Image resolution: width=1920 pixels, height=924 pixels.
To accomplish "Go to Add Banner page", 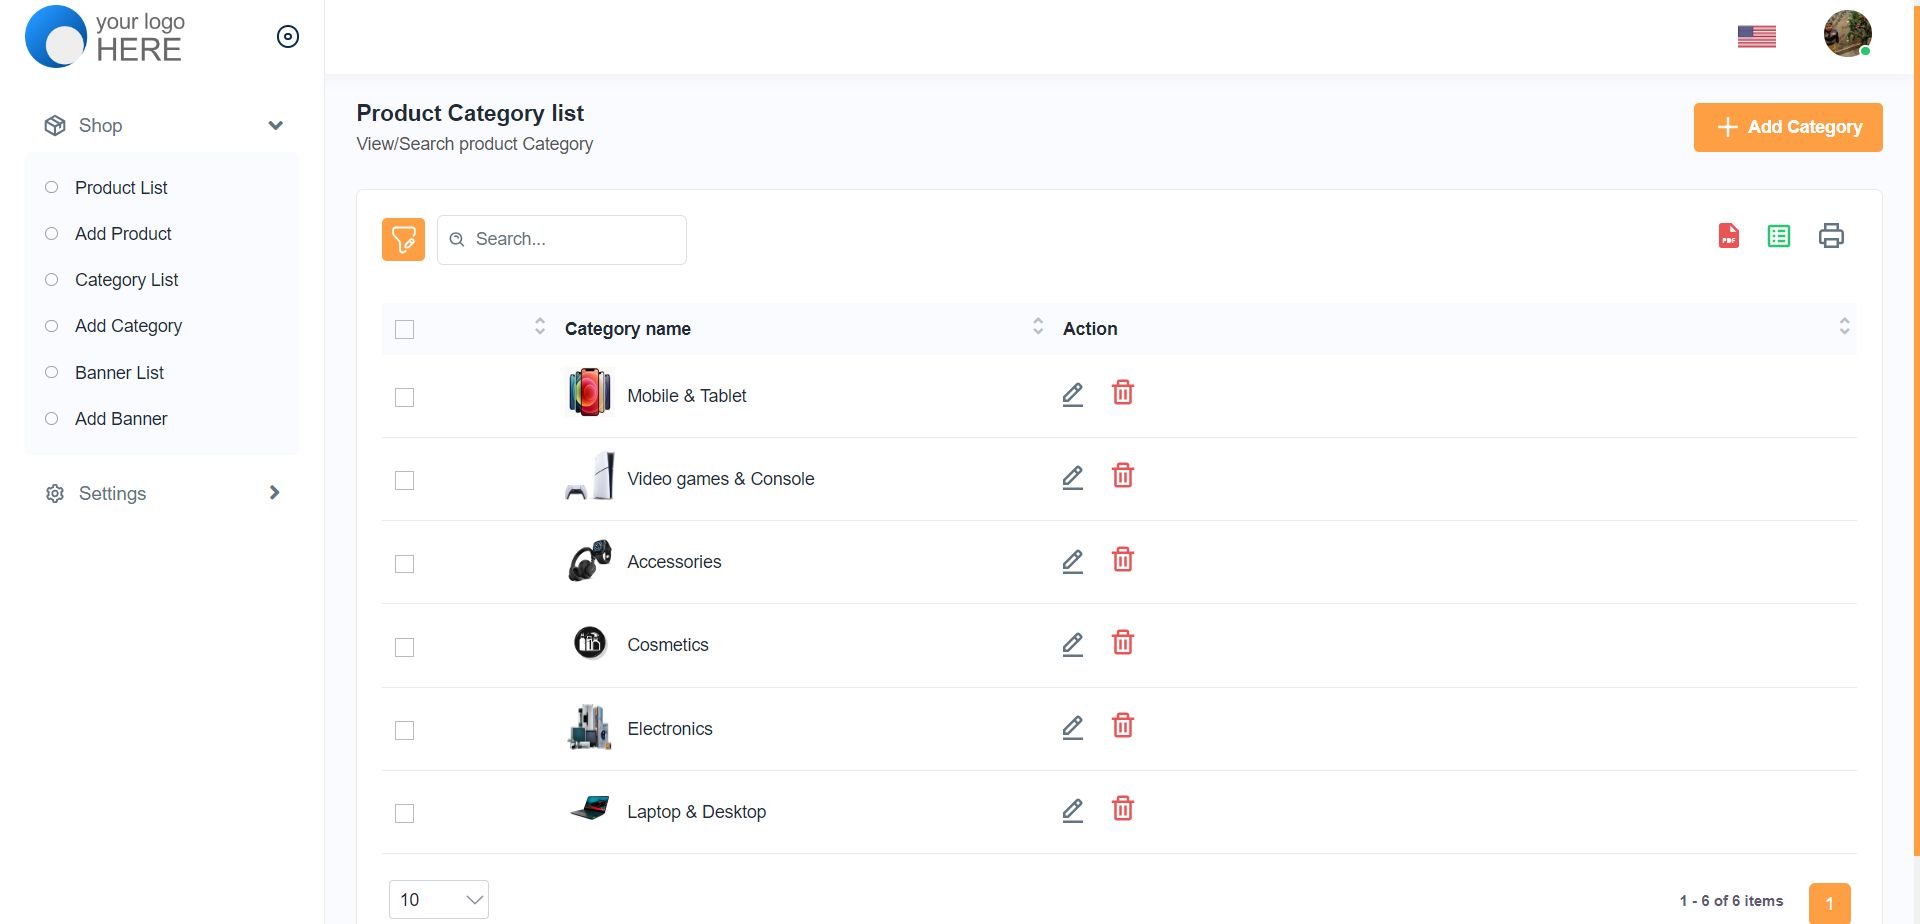I will [x=121, y=419].
